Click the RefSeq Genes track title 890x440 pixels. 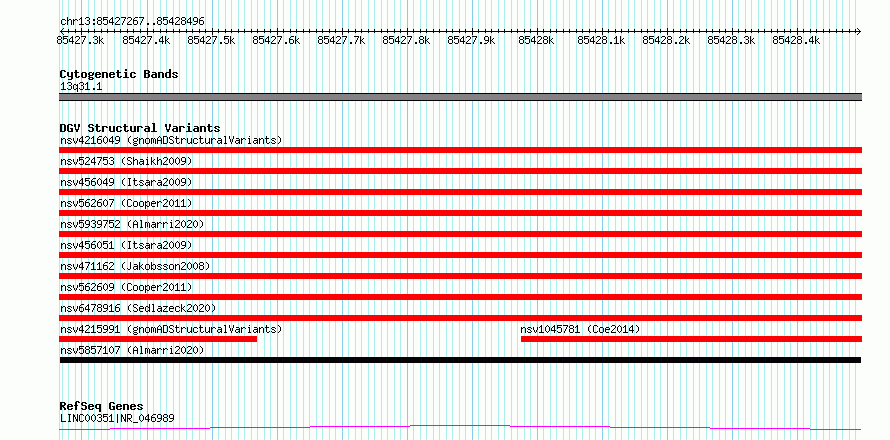coord(101,406)
